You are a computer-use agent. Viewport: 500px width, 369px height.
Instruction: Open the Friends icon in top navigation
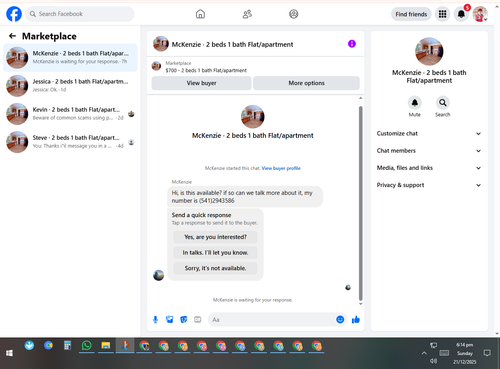click(247, 14)
